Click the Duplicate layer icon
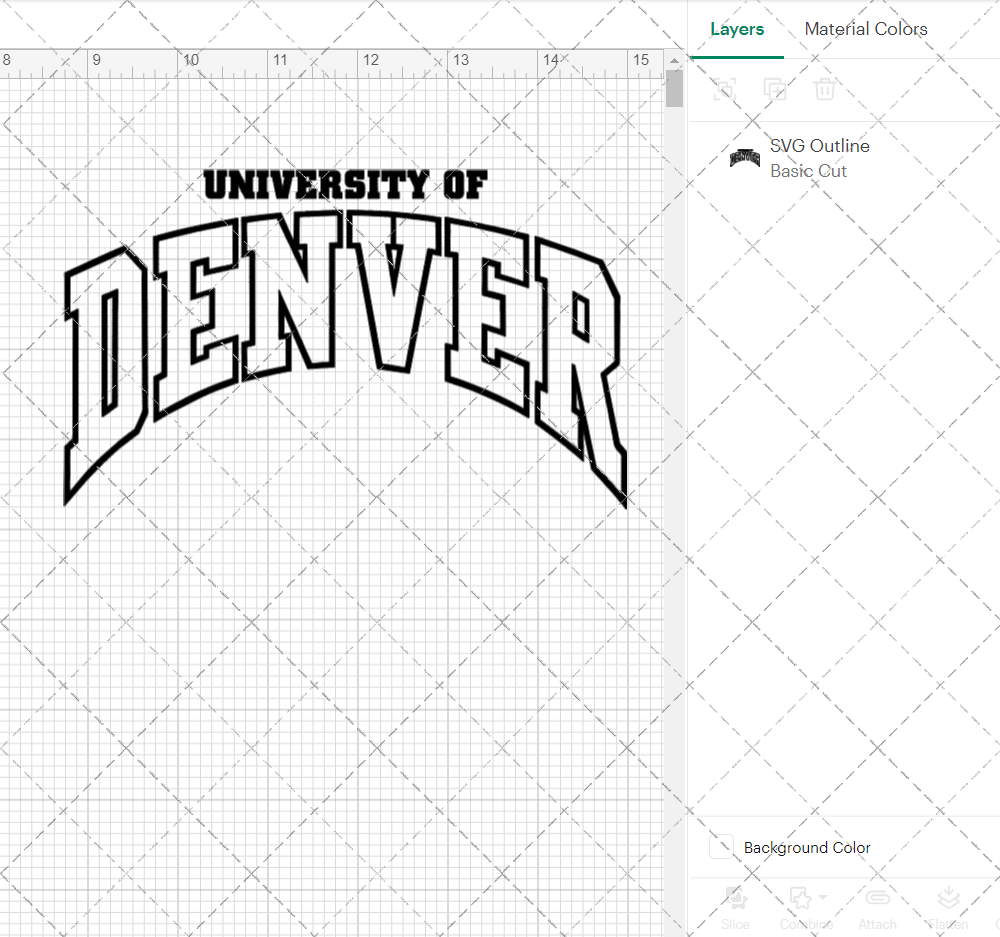 (x=775, y=89)
